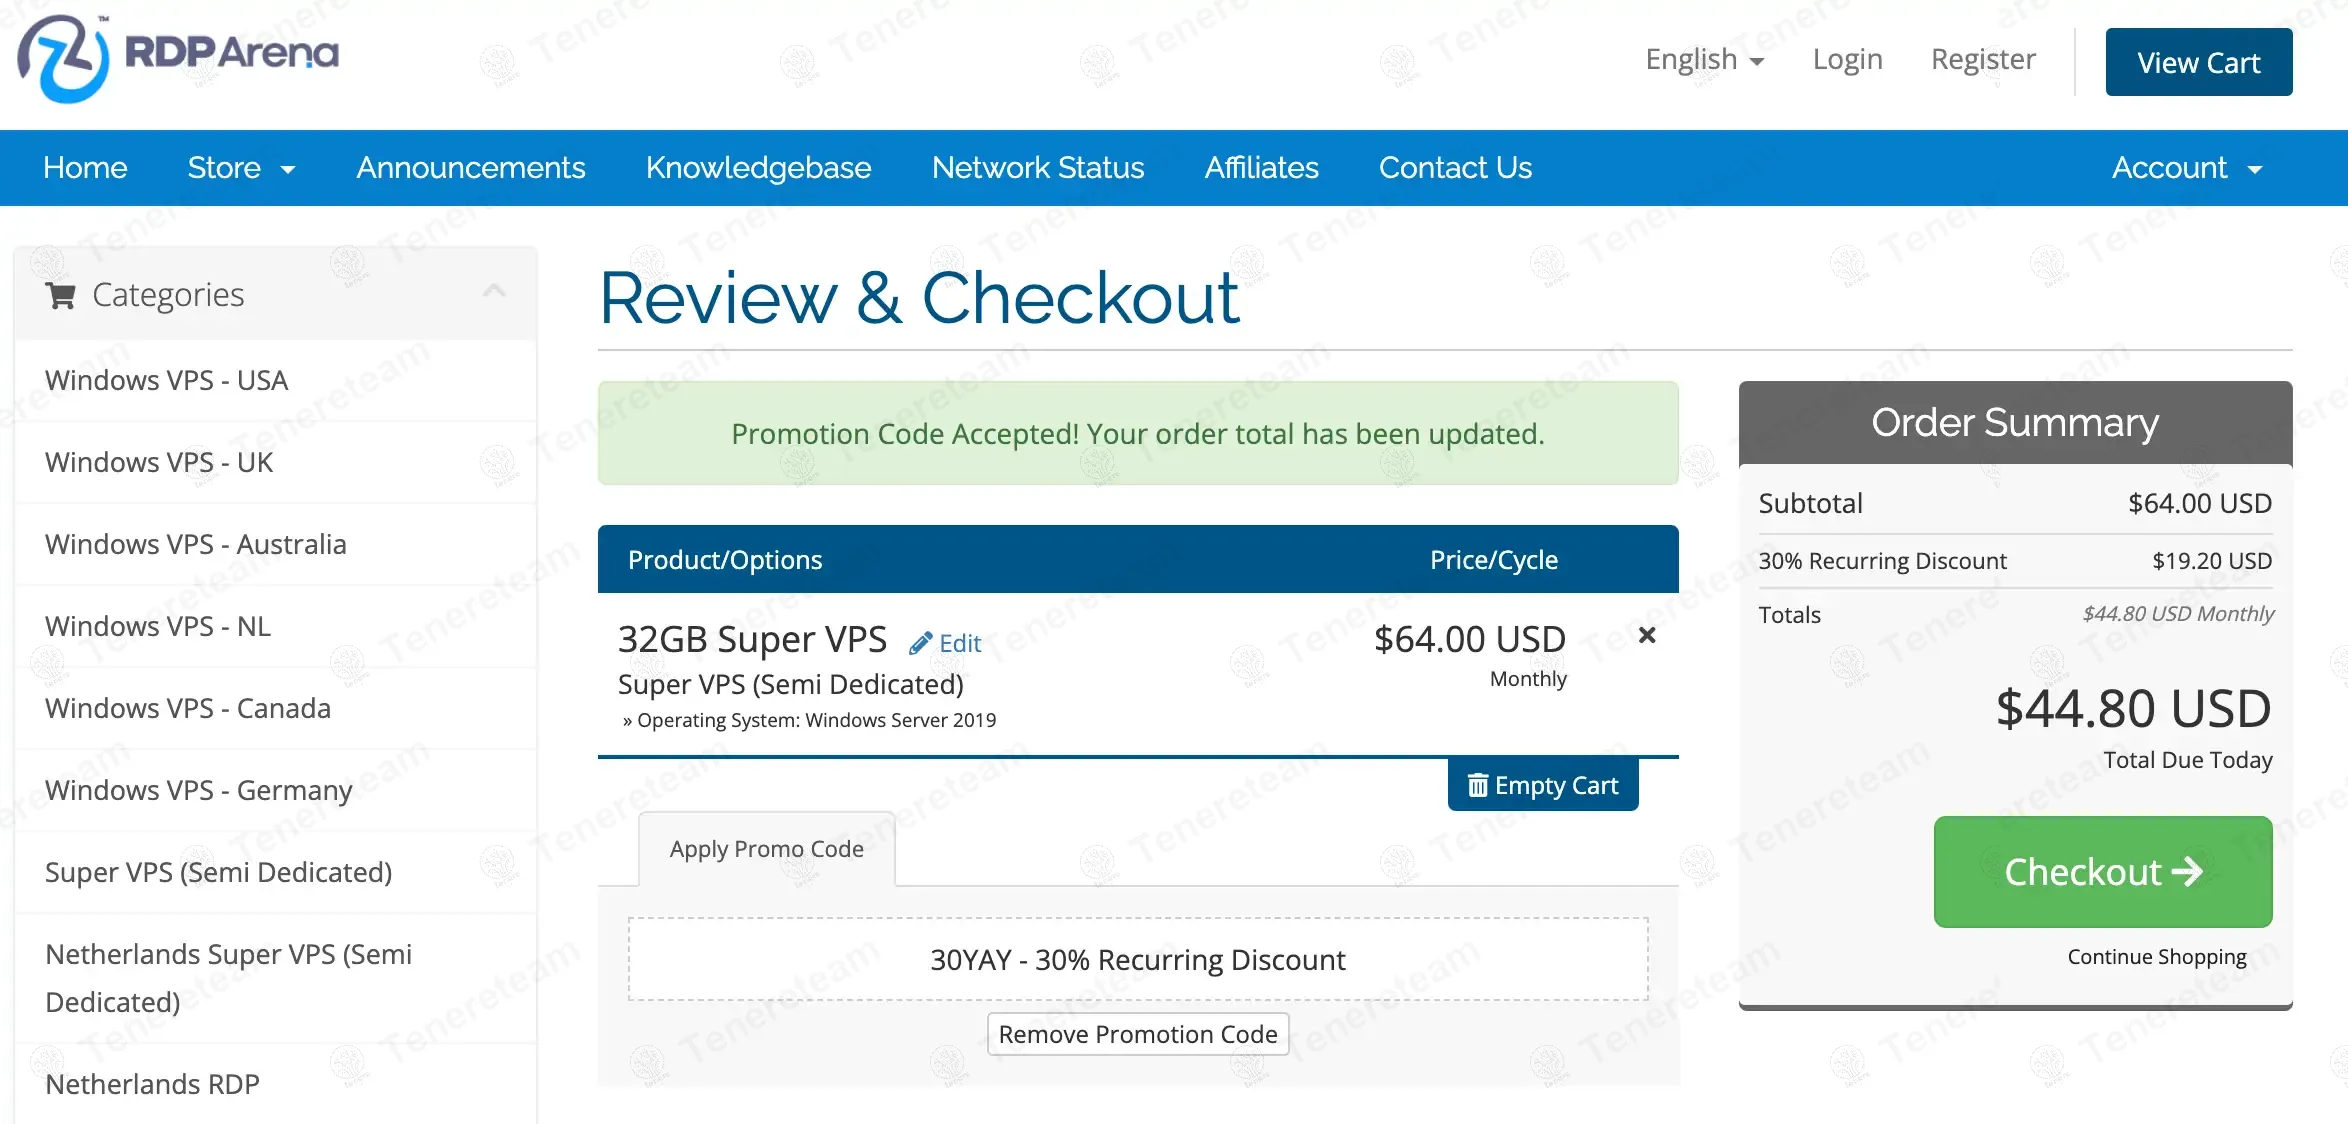Select Windows VPS - Germany category

point(198,790)
